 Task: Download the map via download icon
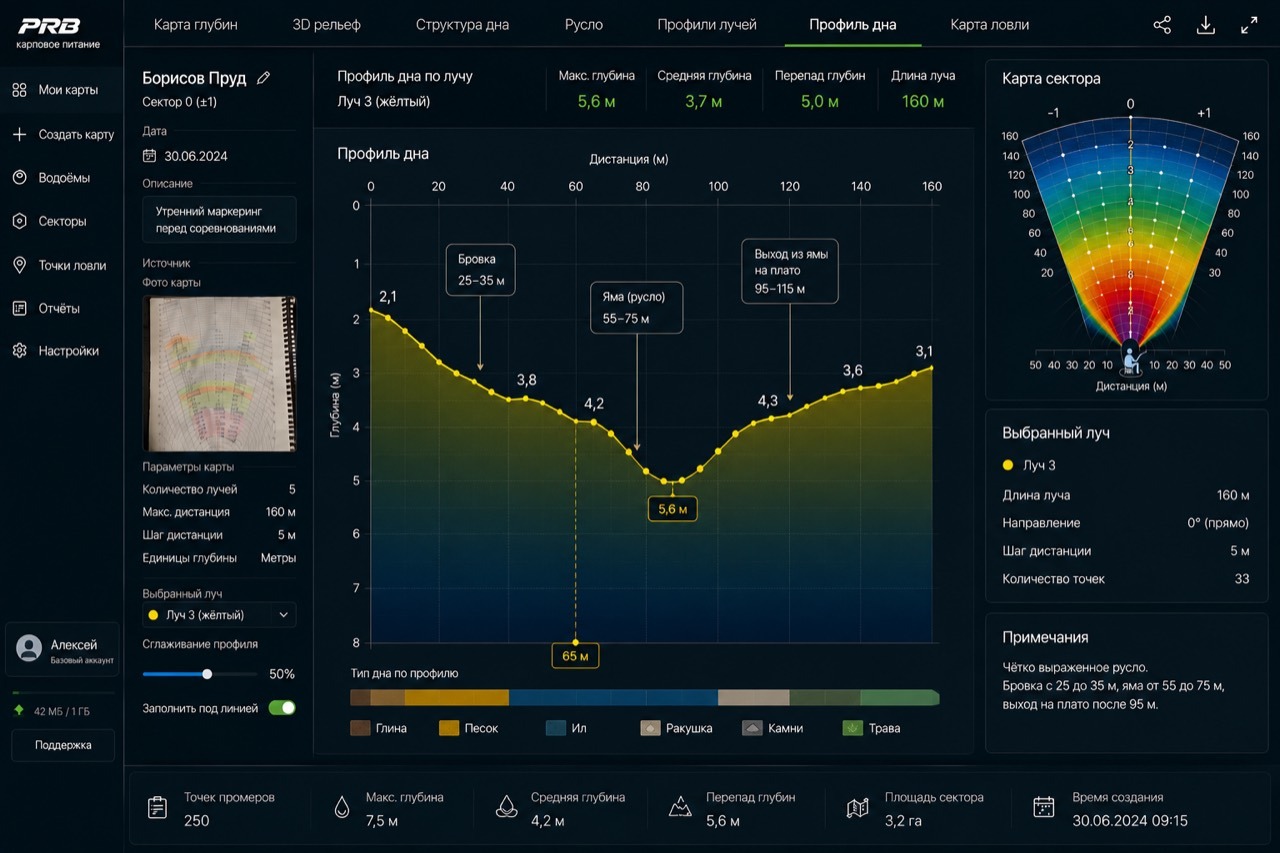1206,26
